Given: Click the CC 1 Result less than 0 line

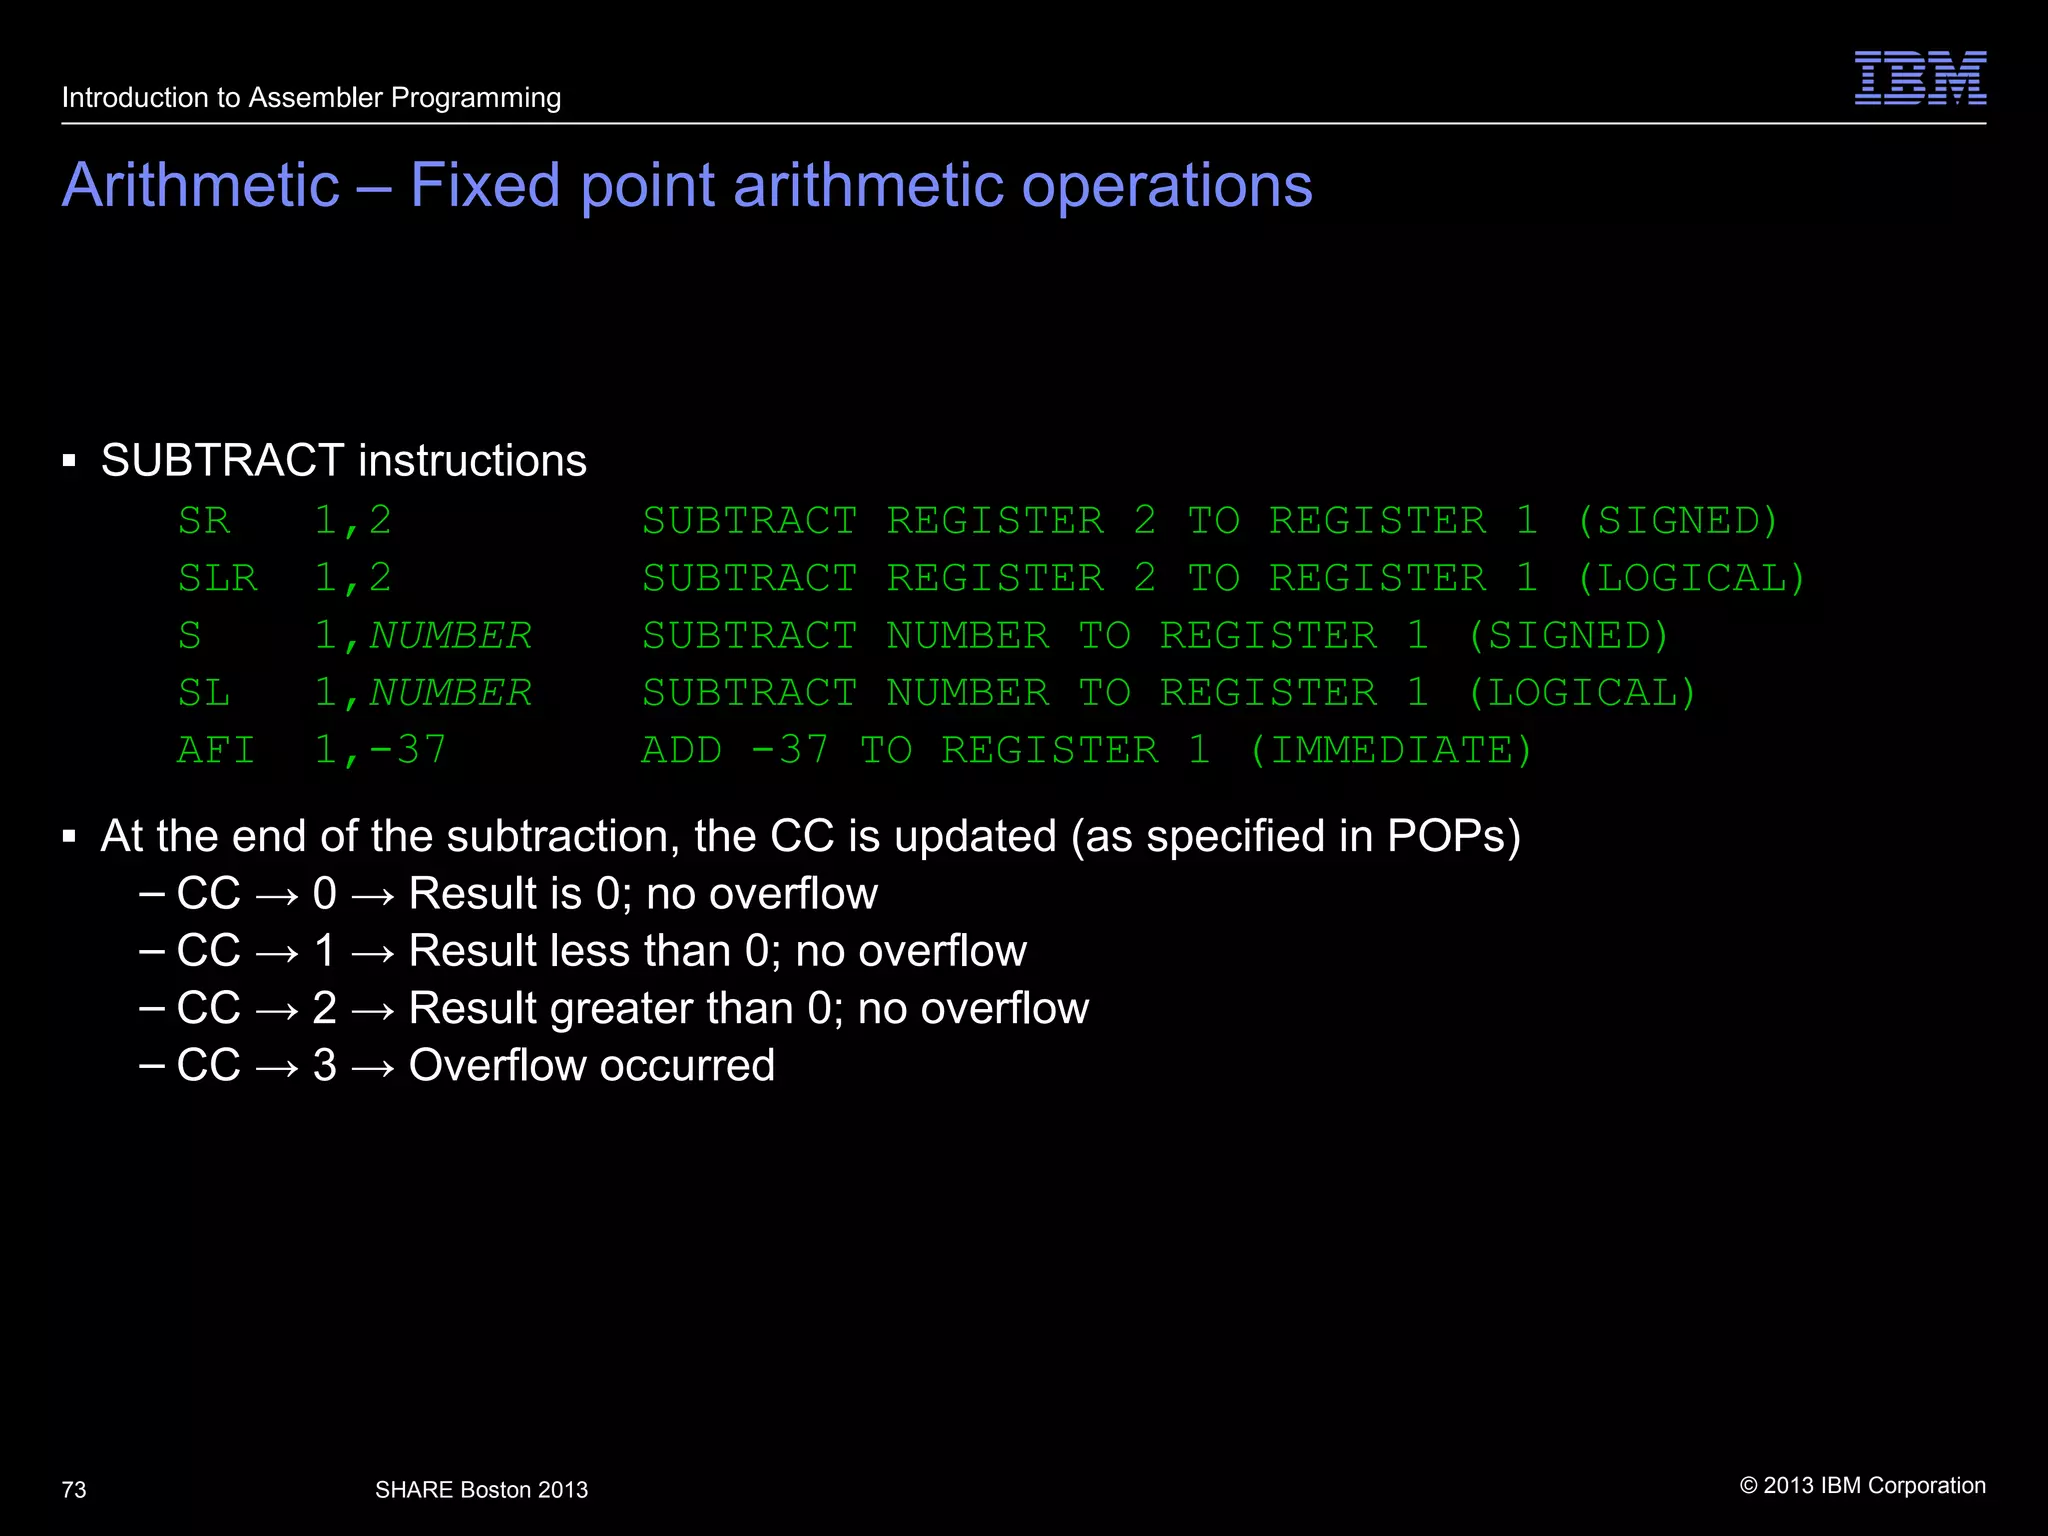Looking at the screenshot, I should point(600,951).
